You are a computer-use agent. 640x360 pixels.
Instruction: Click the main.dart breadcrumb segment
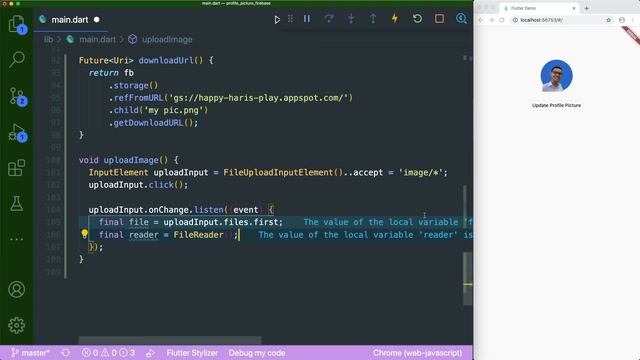coord(97,40)
